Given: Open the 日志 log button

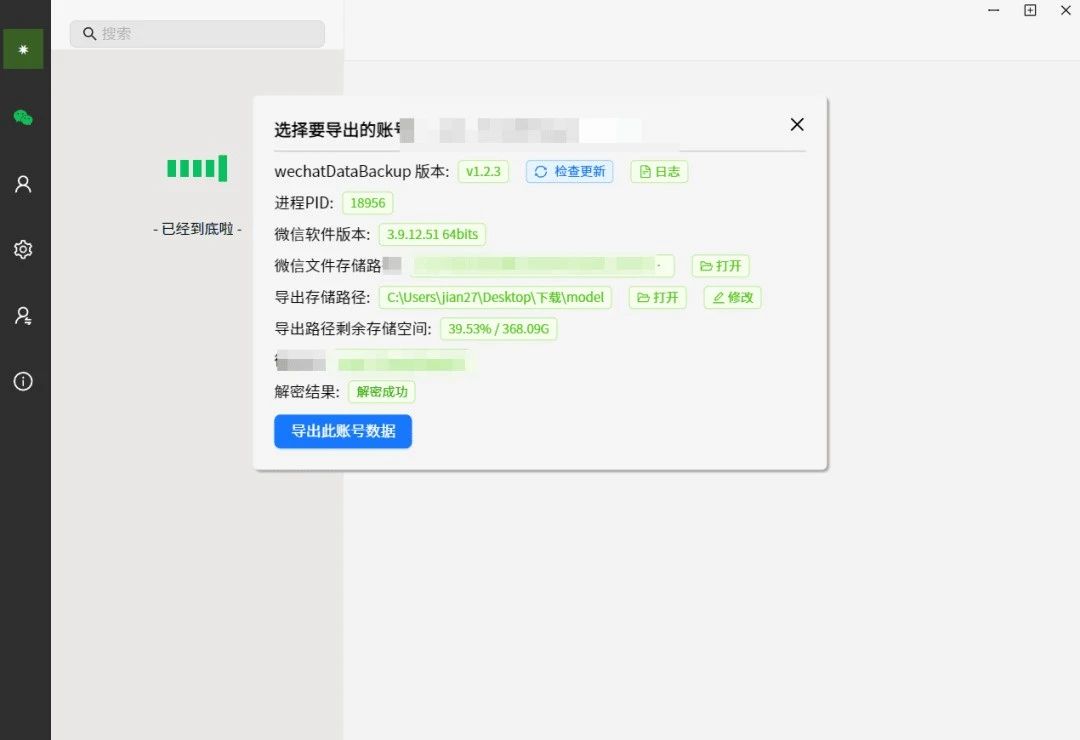Looking at the screenshot, I should tap(659, 172).
